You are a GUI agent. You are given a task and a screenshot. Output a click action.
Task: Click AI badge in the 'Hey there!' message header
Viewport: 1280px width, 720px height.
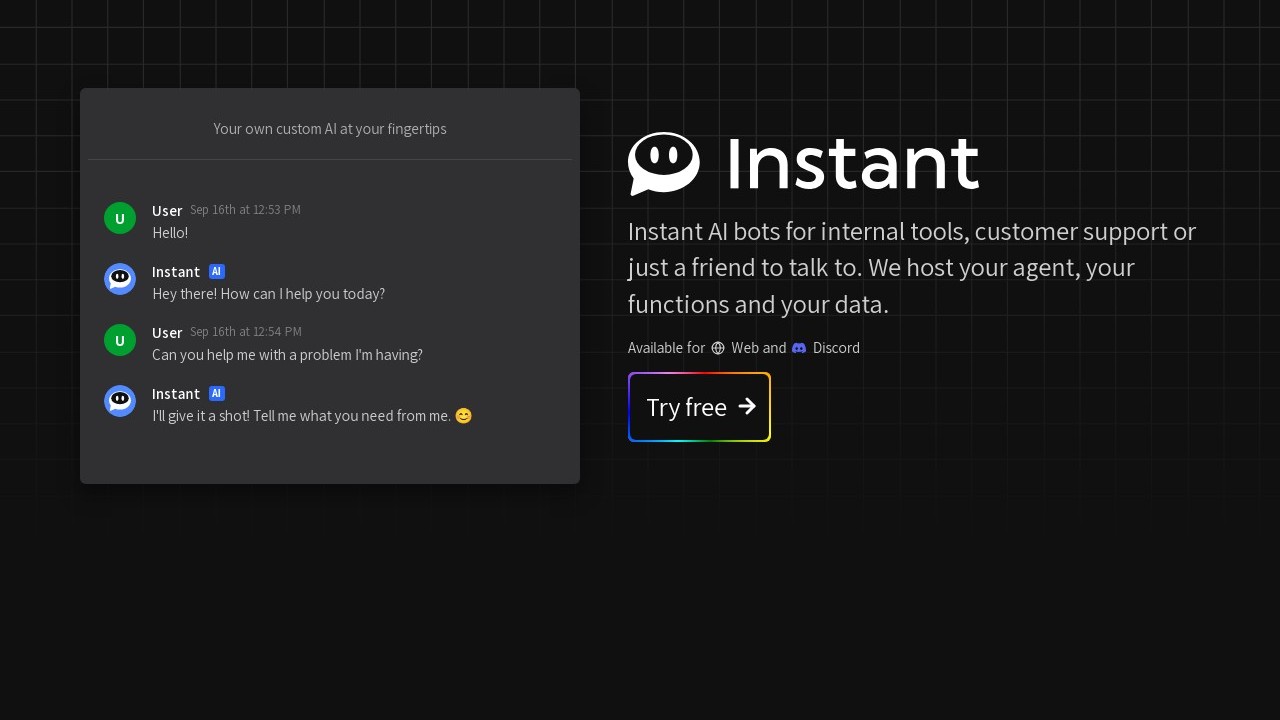[217, 272]
